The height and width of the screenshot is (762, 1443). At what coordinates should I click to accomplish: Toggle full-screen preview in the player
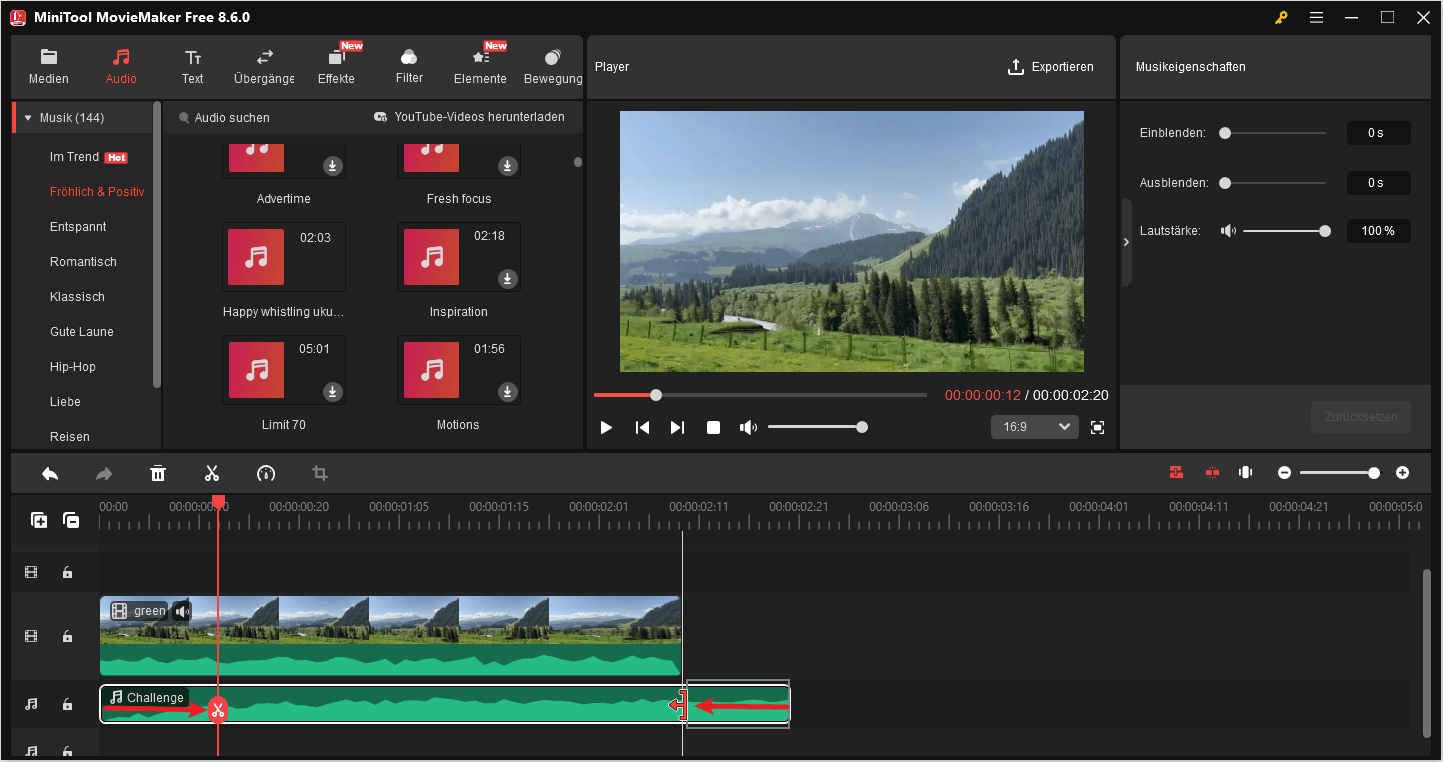(x=1097, y=427)
